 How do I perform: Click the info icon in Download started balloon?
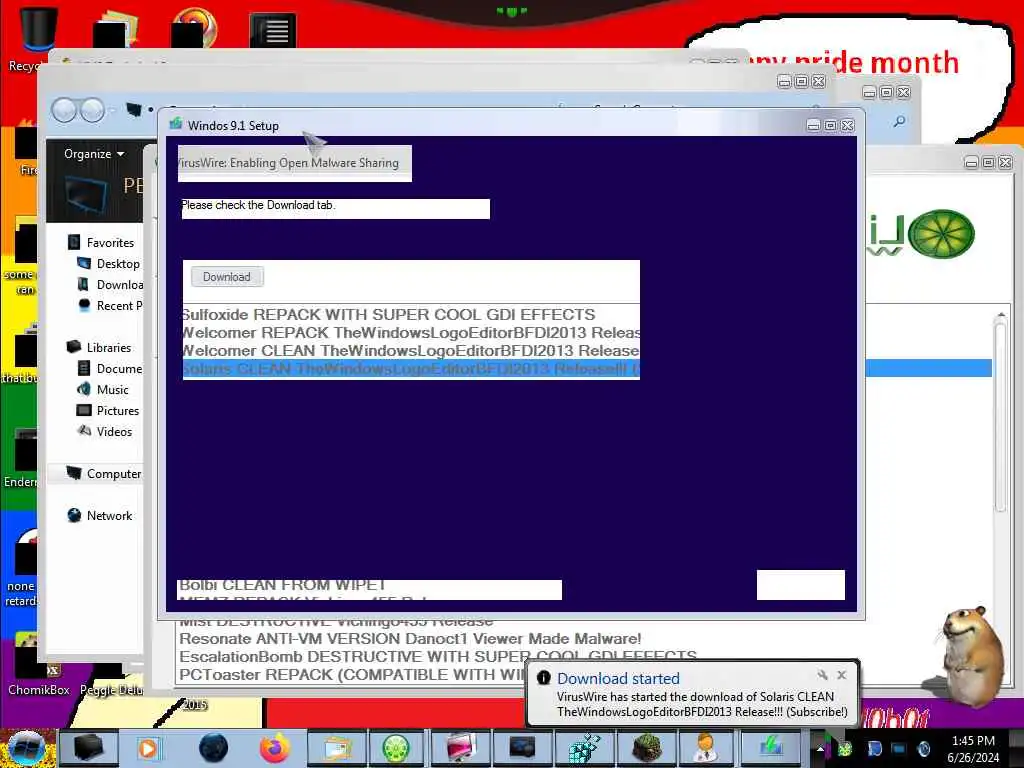[543, 677]
